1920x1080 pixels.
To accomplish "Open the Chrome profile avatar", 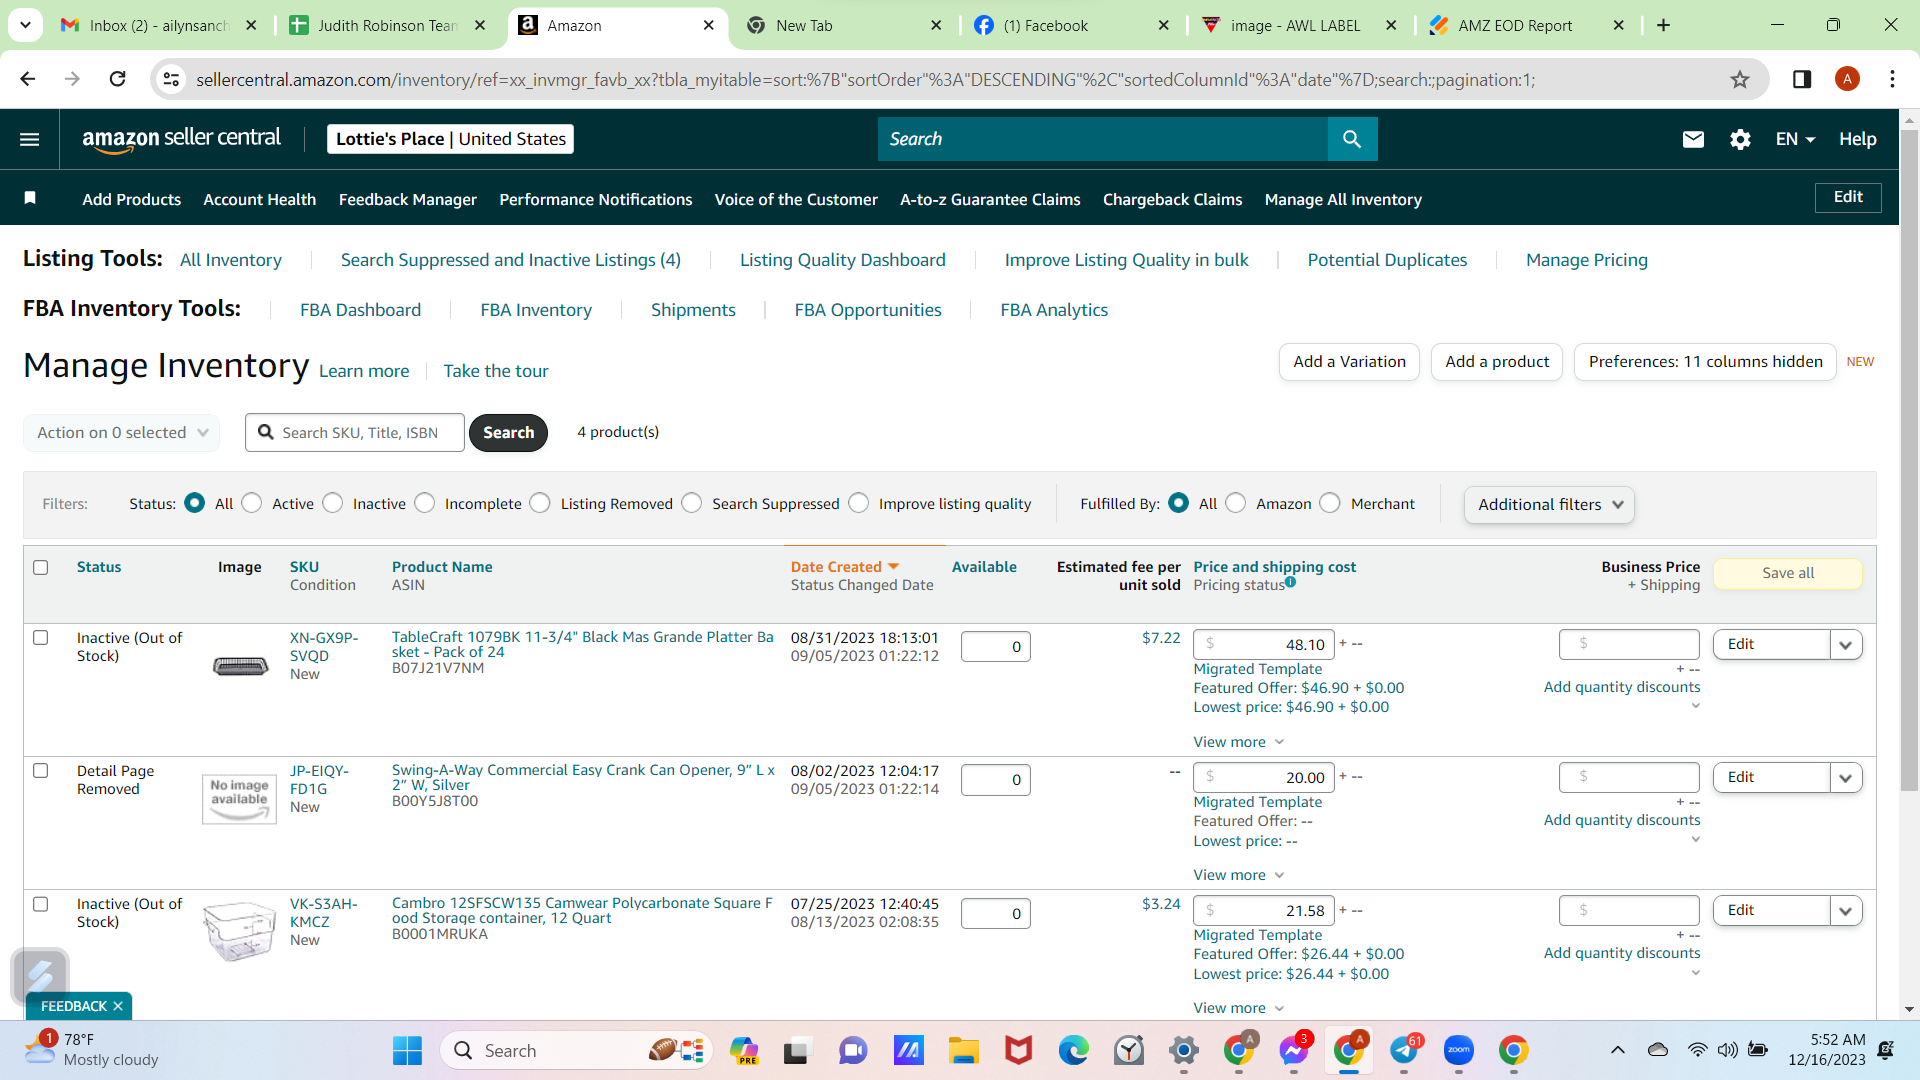I will (x=1847, y=79).
